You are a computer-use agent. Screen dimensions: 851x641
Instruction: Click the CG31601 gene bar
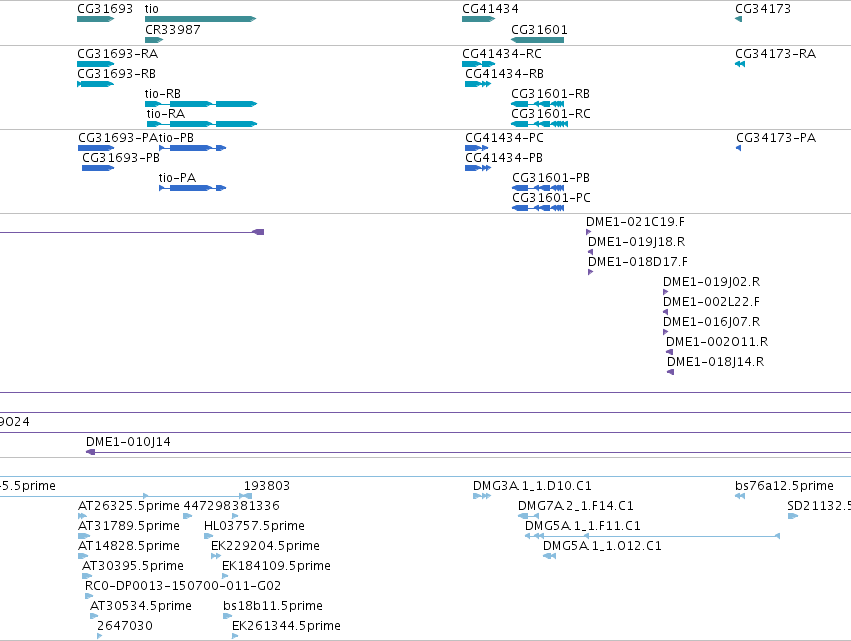[537, 40]
